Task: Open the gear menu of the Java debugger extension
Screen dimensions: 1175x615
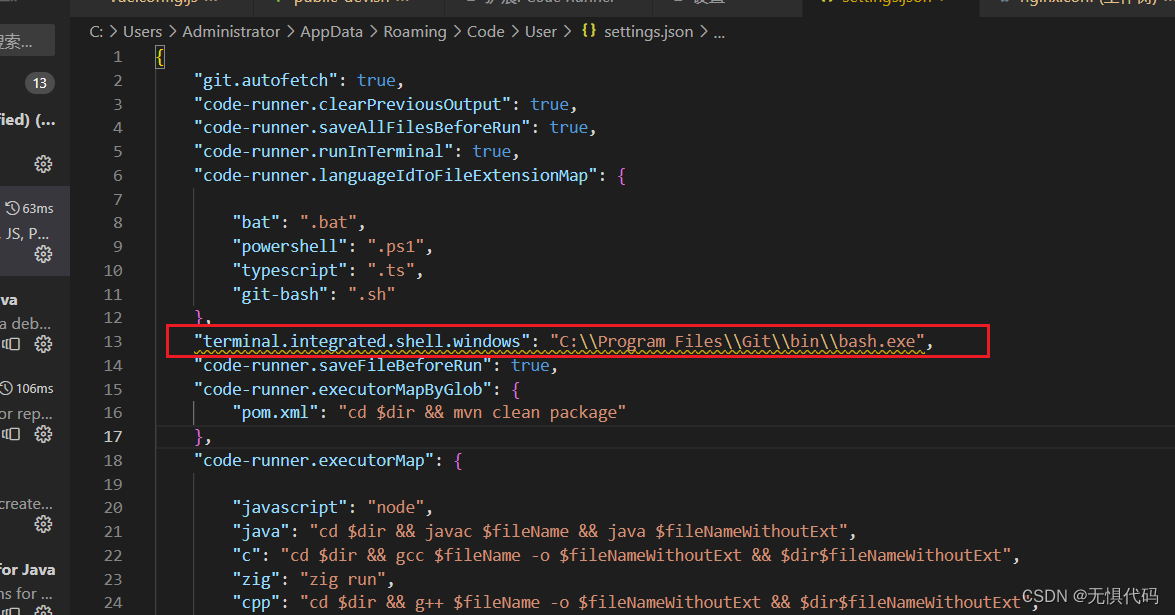Action: (x=42, y=343)
